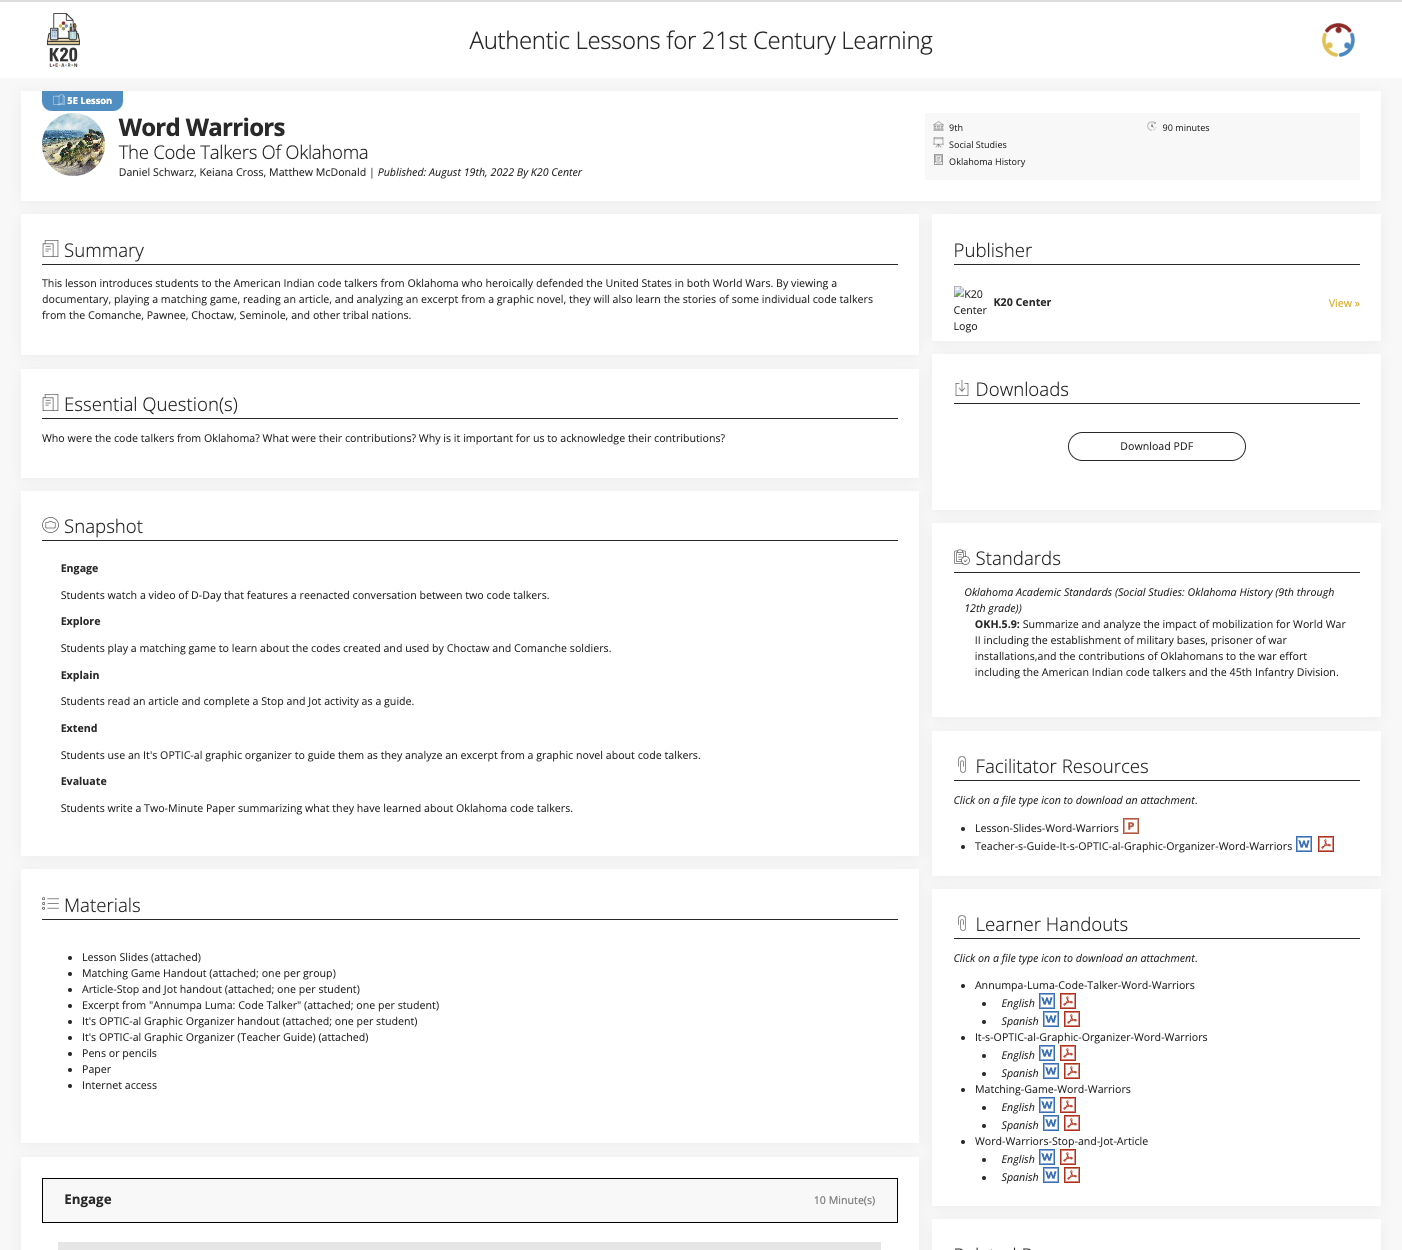Download OPTIC-al Graphic Organizer English PDF handout
This screenshot has height=1250, width=1402.
(x=1068, y=1053)
